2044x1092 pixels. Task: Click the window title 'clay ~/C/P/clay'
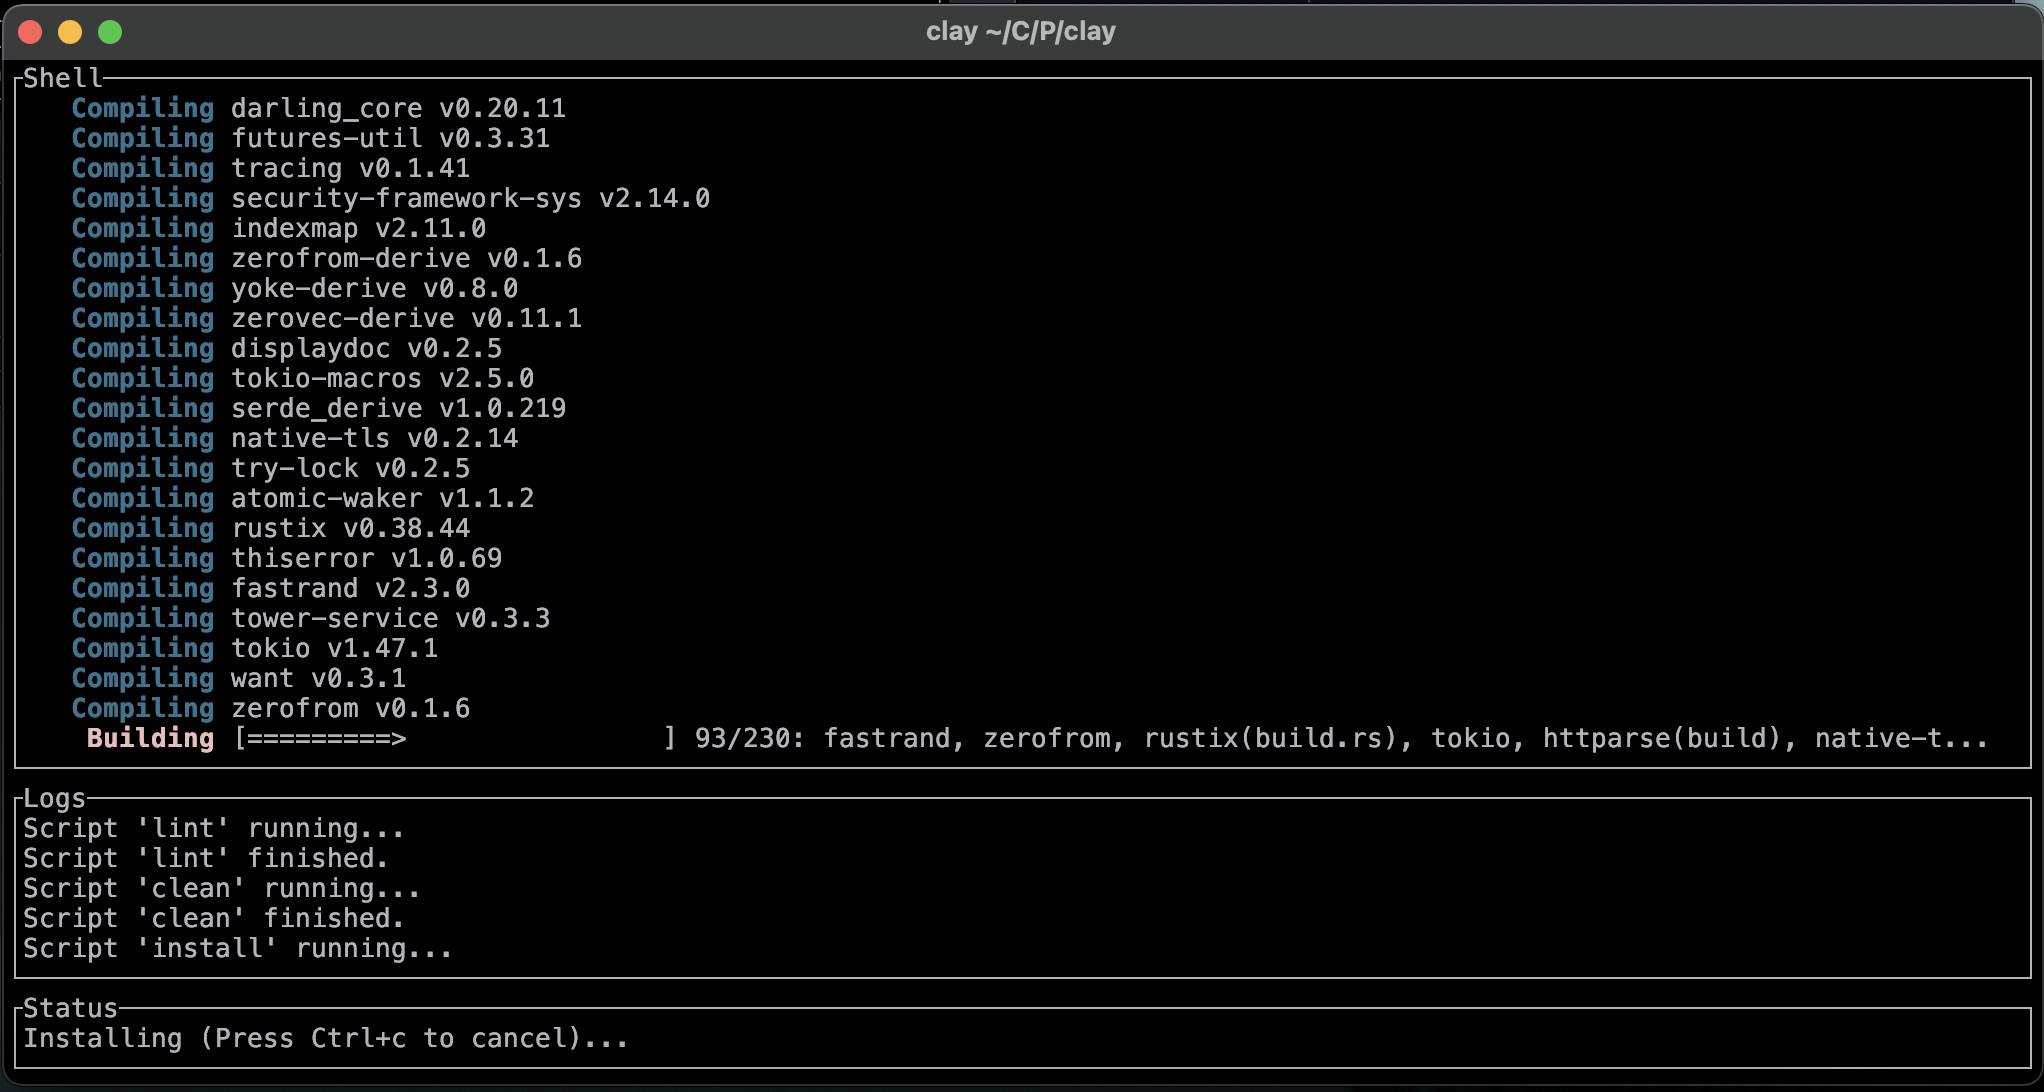1020,32
